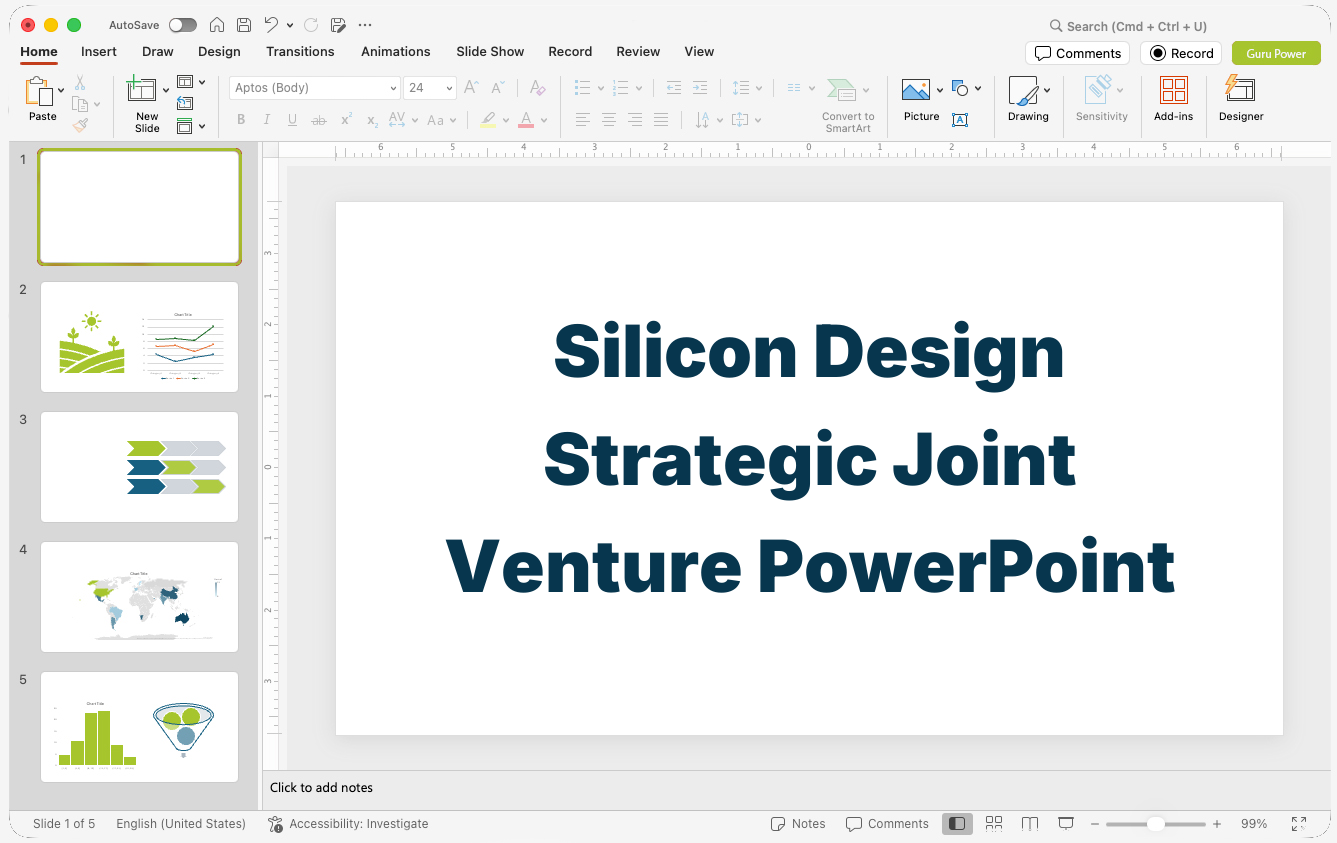Image resolution: width=1337 pixels, height=843 pixels.
Task: Click the Subscript icon
Action: coord(372,120)
